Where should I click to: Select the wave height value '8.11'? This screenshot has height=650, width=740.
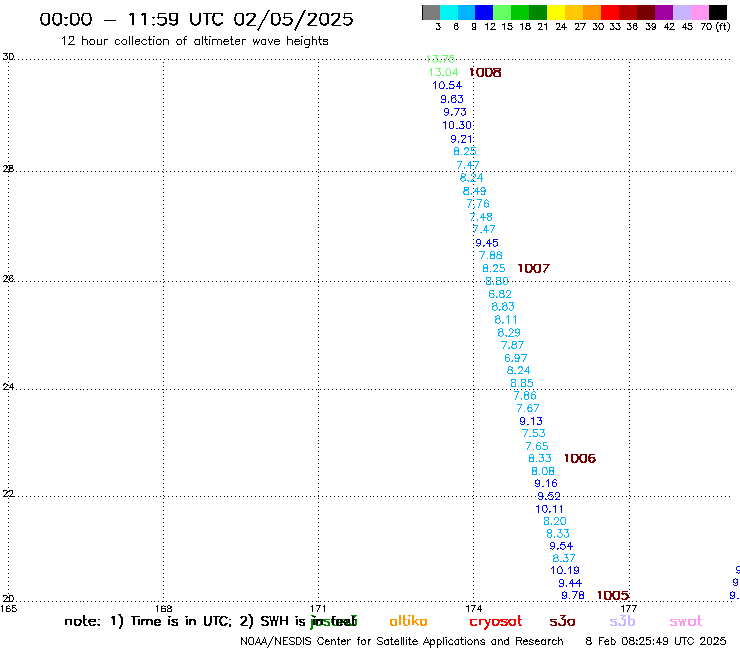505,320
